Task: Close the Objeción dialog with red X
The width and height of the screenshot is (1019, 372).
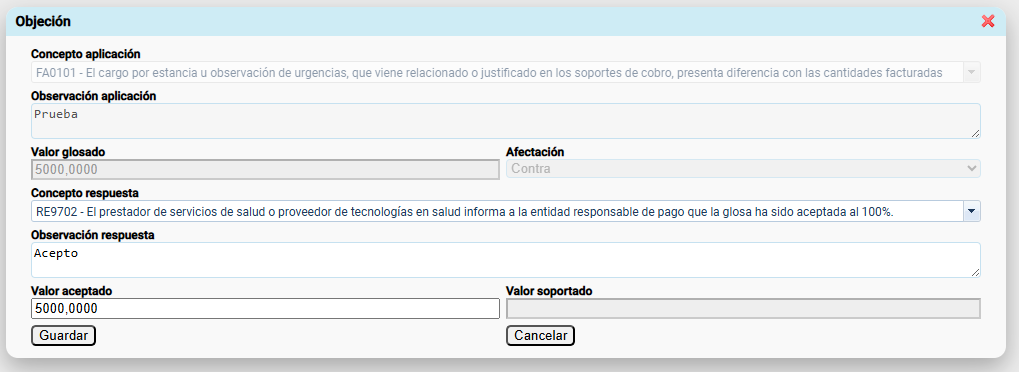Action: point(988,21)
